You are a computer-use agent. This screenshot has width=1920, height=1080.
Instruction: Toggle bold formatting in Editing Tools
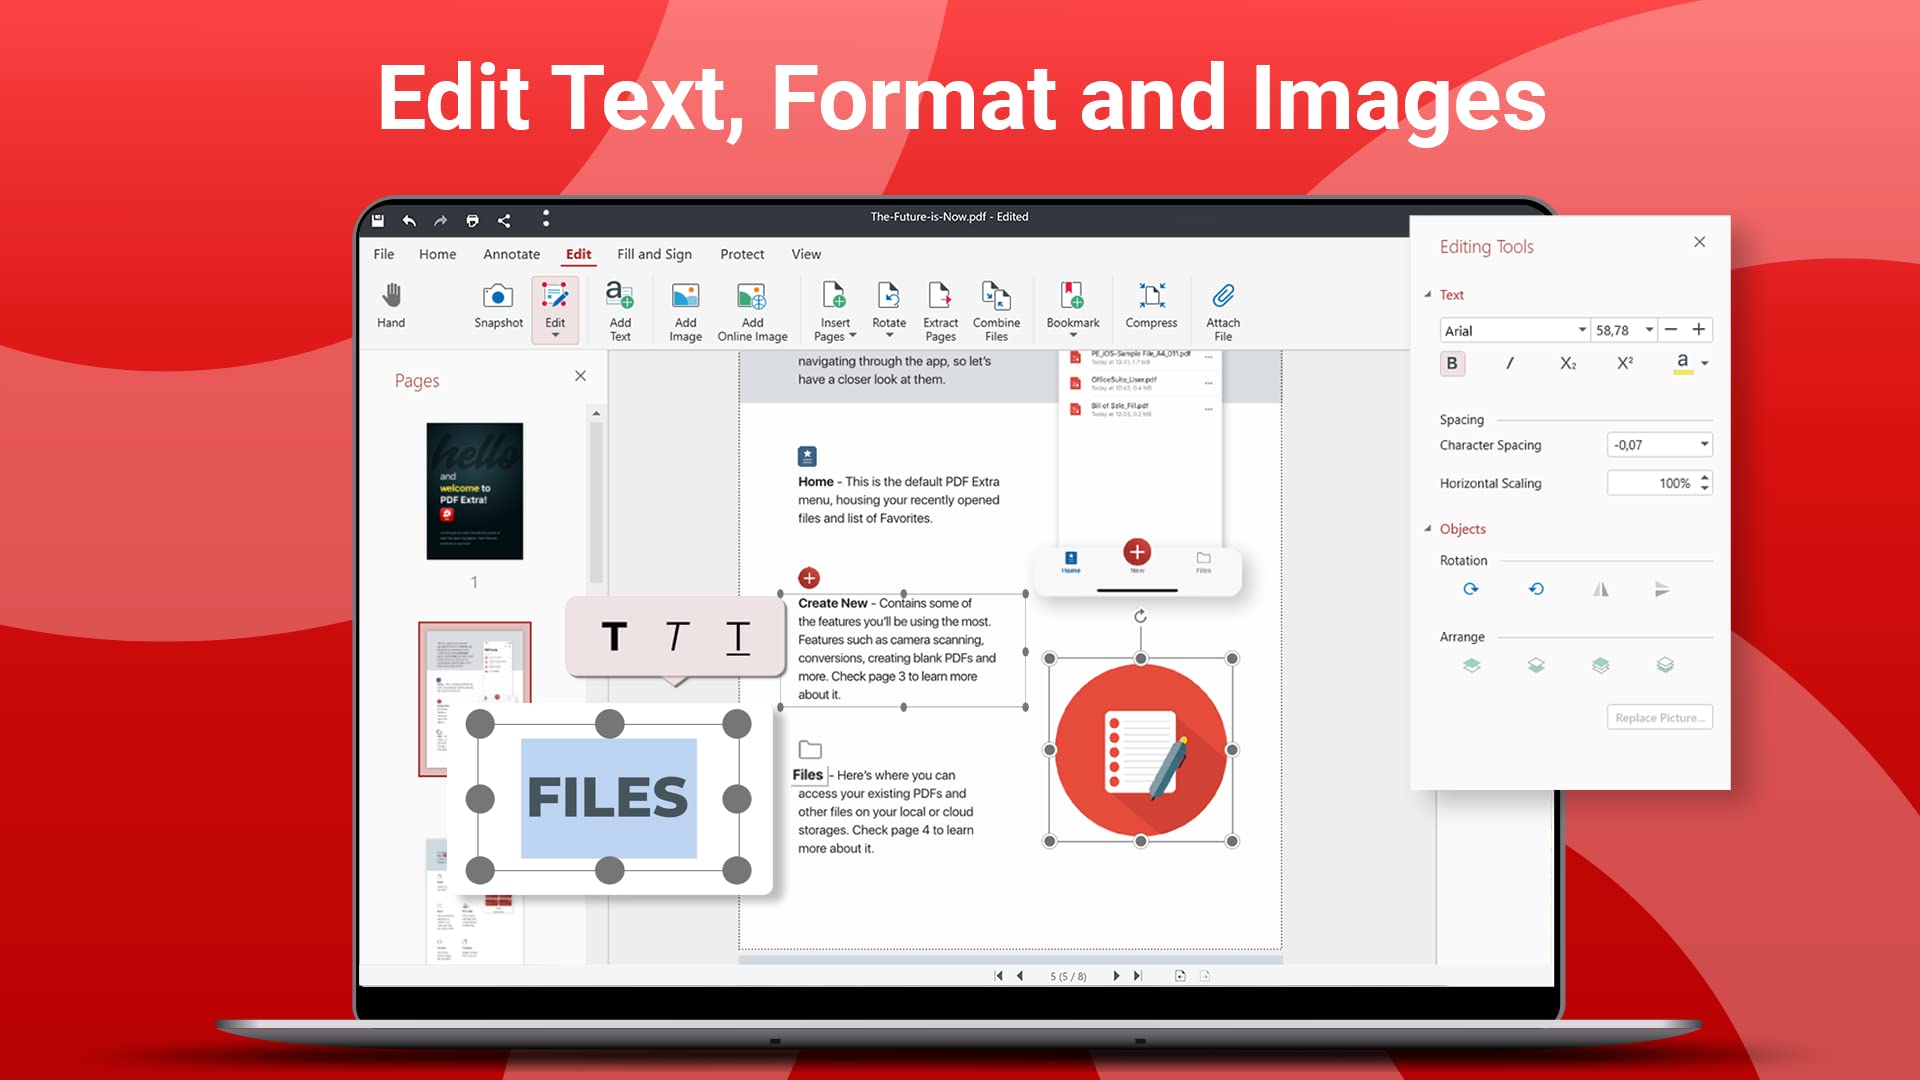[1452, 363]
